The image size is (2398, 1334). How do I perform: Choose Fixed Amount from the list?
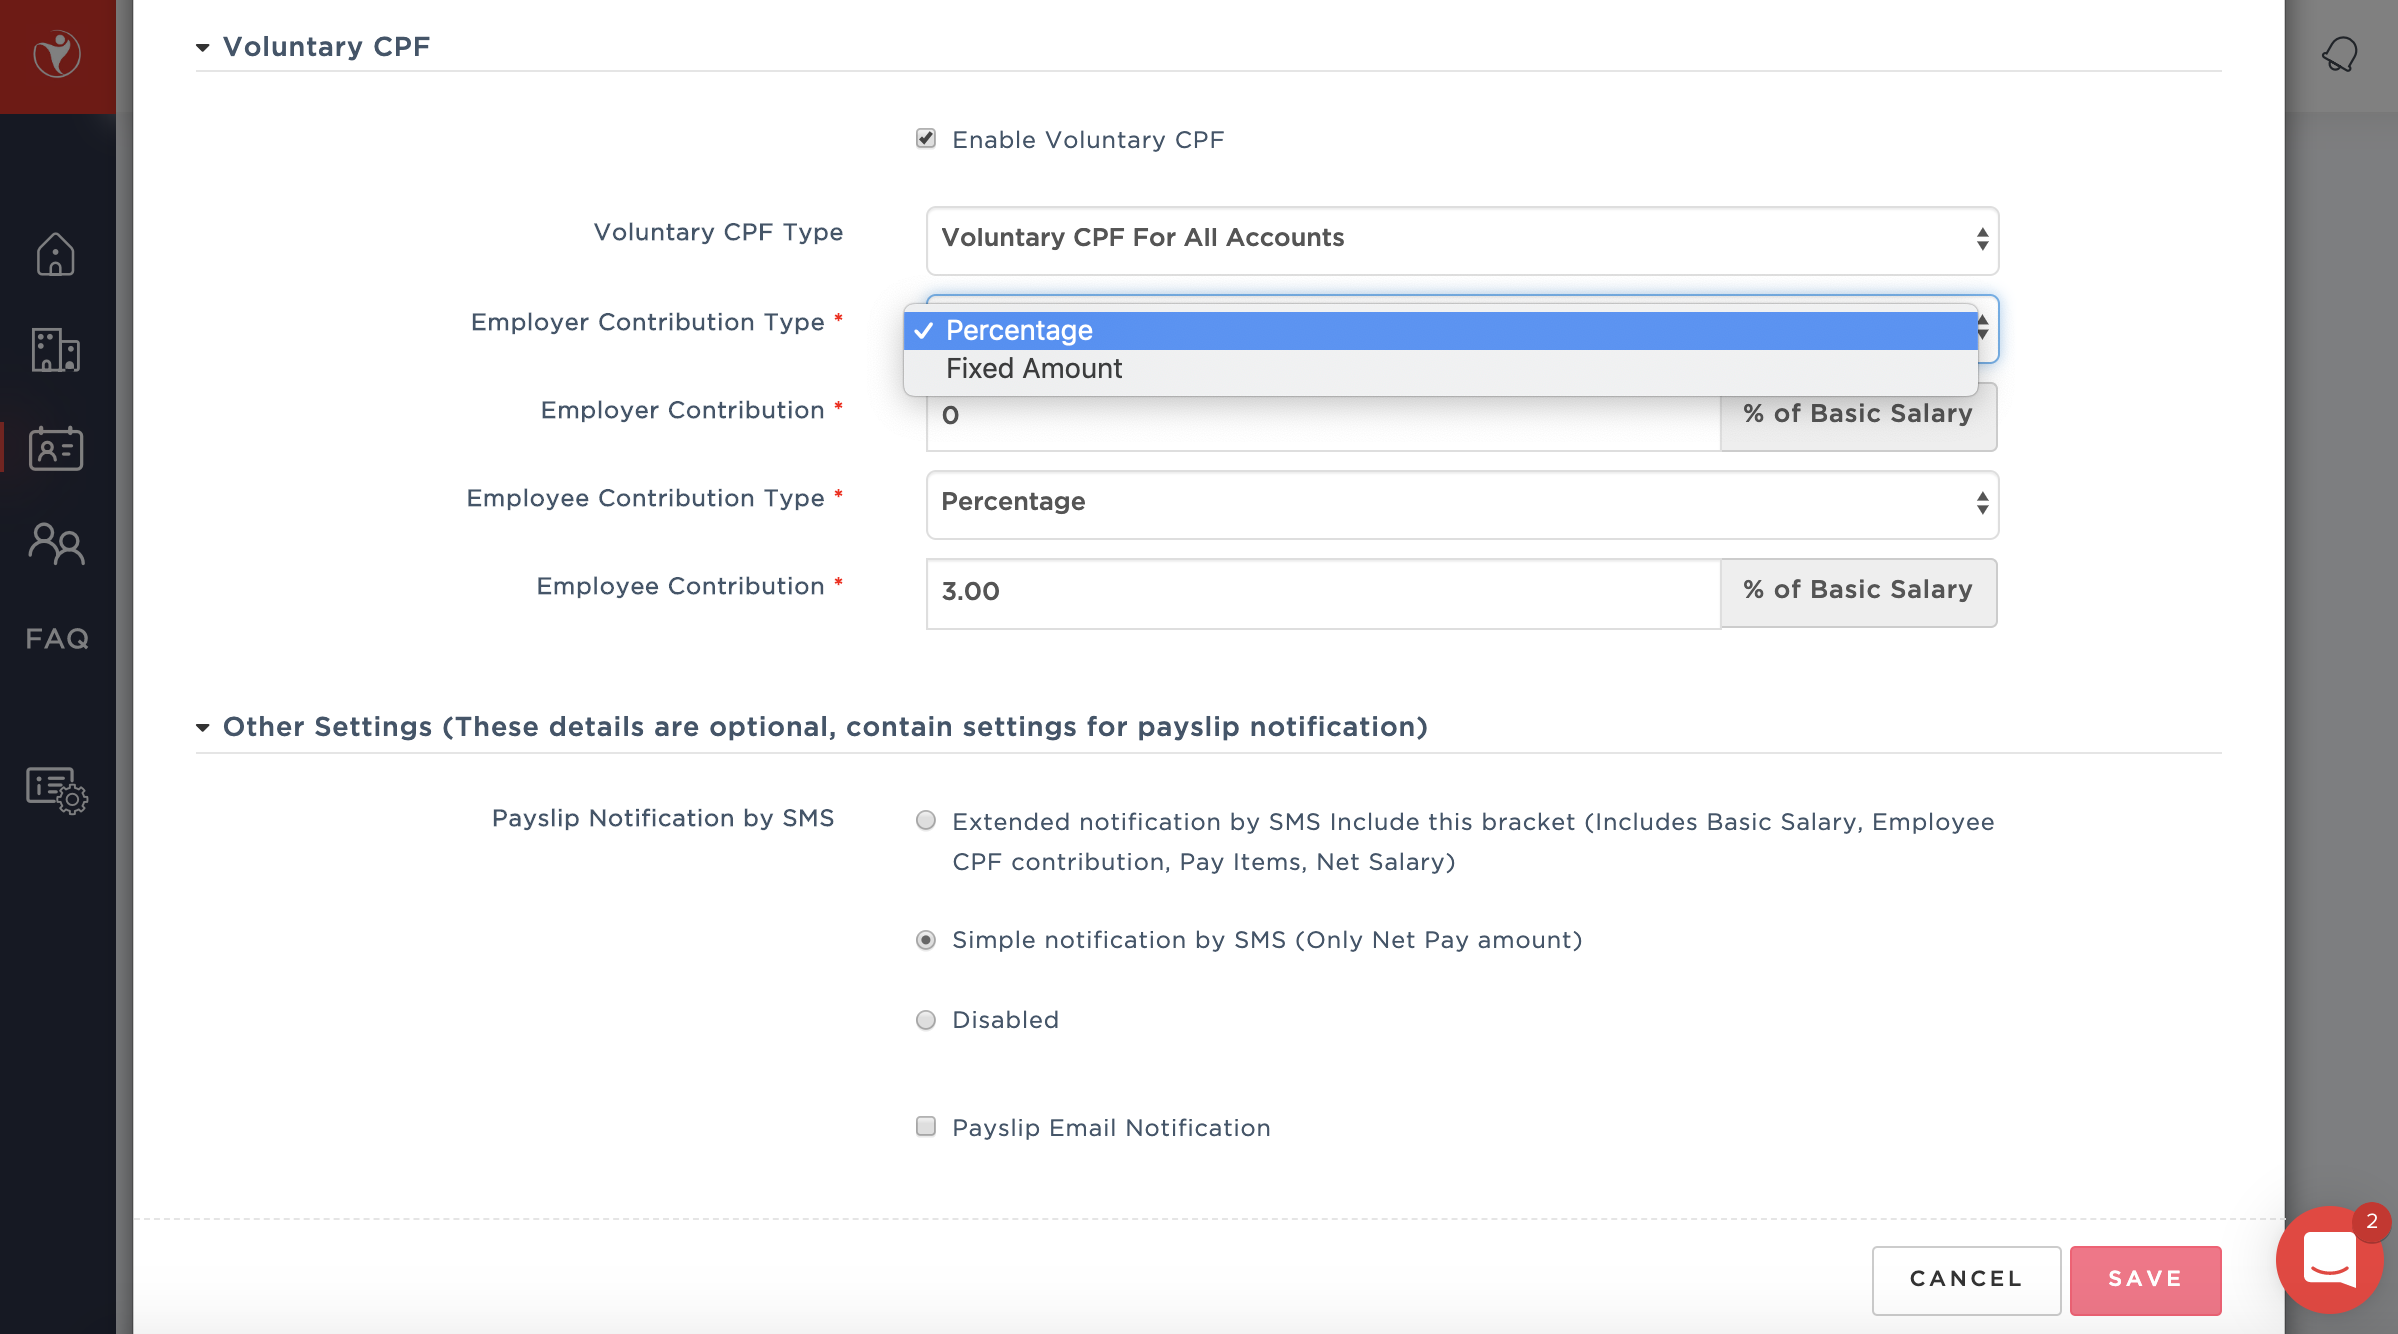1034,369
